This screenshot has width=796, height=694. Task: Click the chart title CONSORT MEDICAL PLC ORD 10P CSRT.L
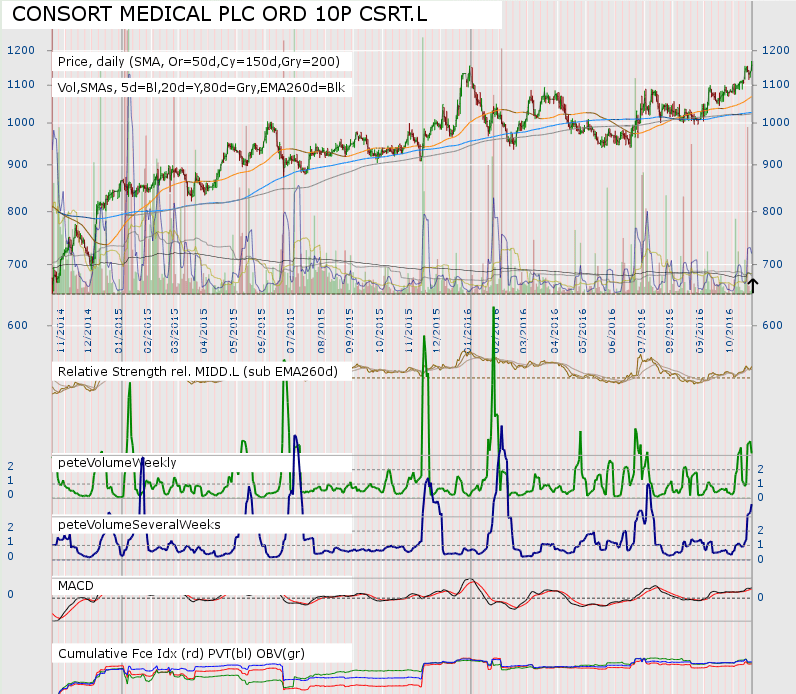pos(219,14)
